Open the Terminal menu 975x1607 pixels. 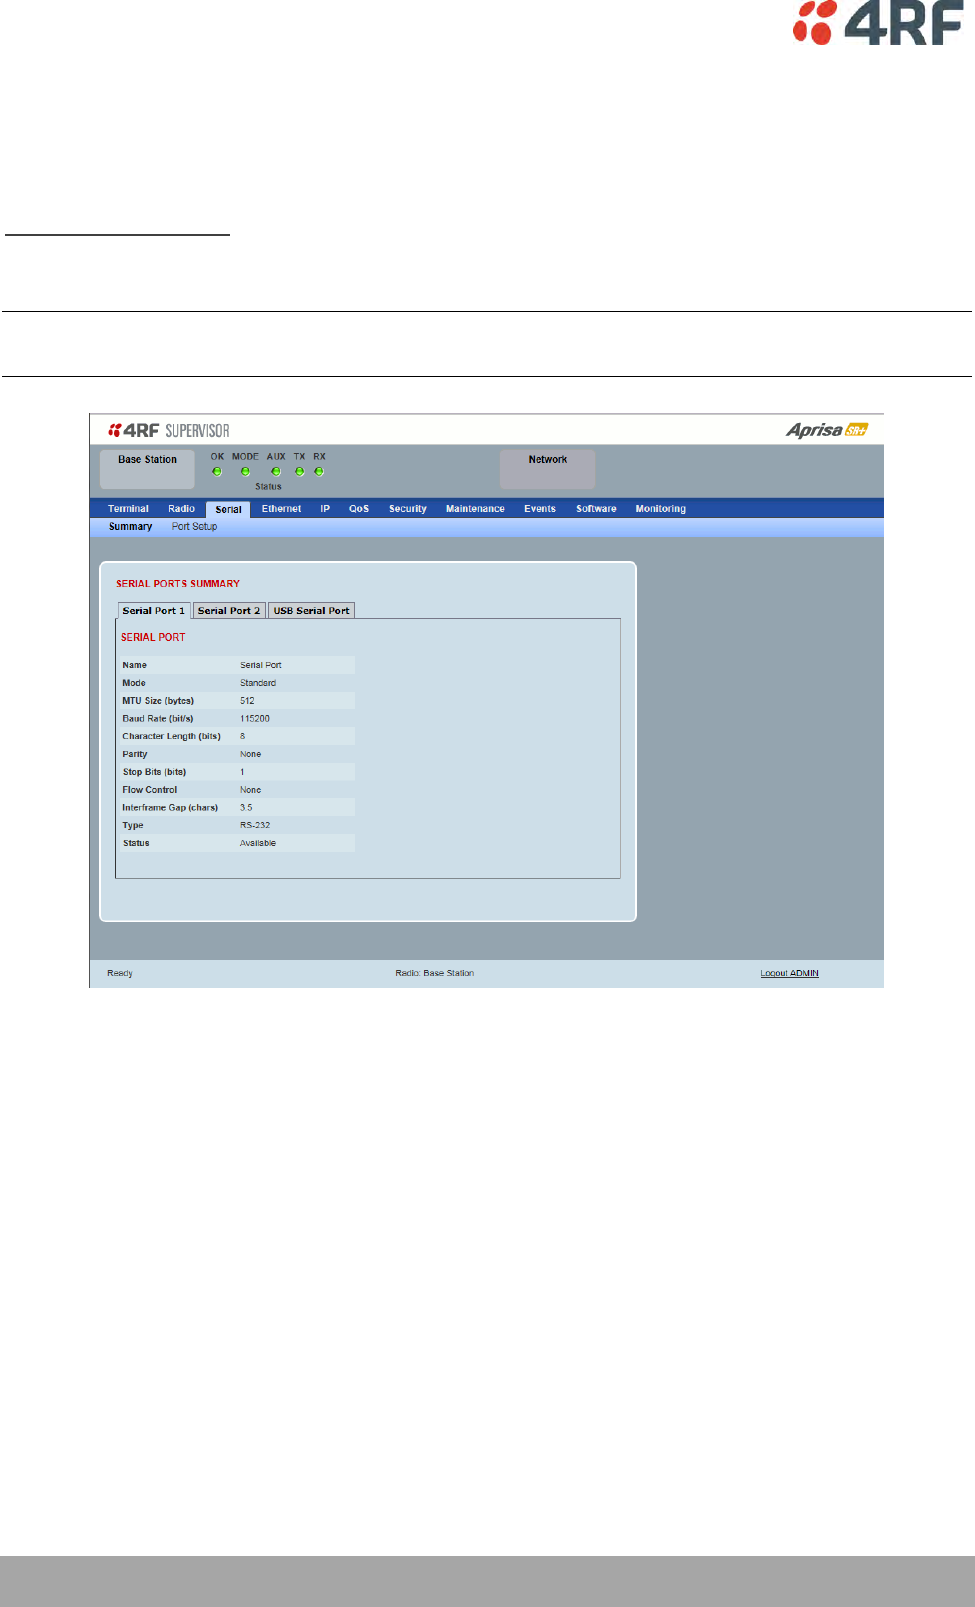pos(128,509)
